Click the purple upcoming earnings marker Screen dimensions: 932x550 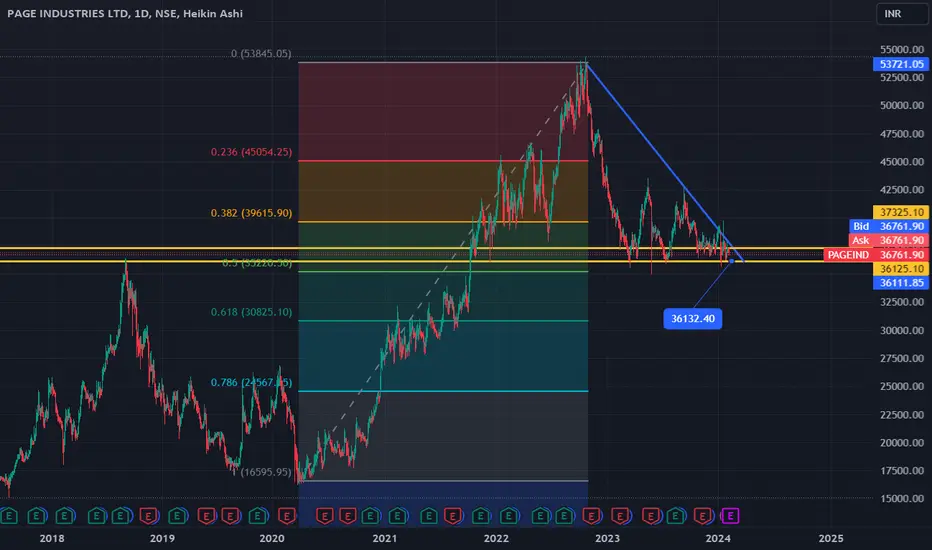coord(730,516)
